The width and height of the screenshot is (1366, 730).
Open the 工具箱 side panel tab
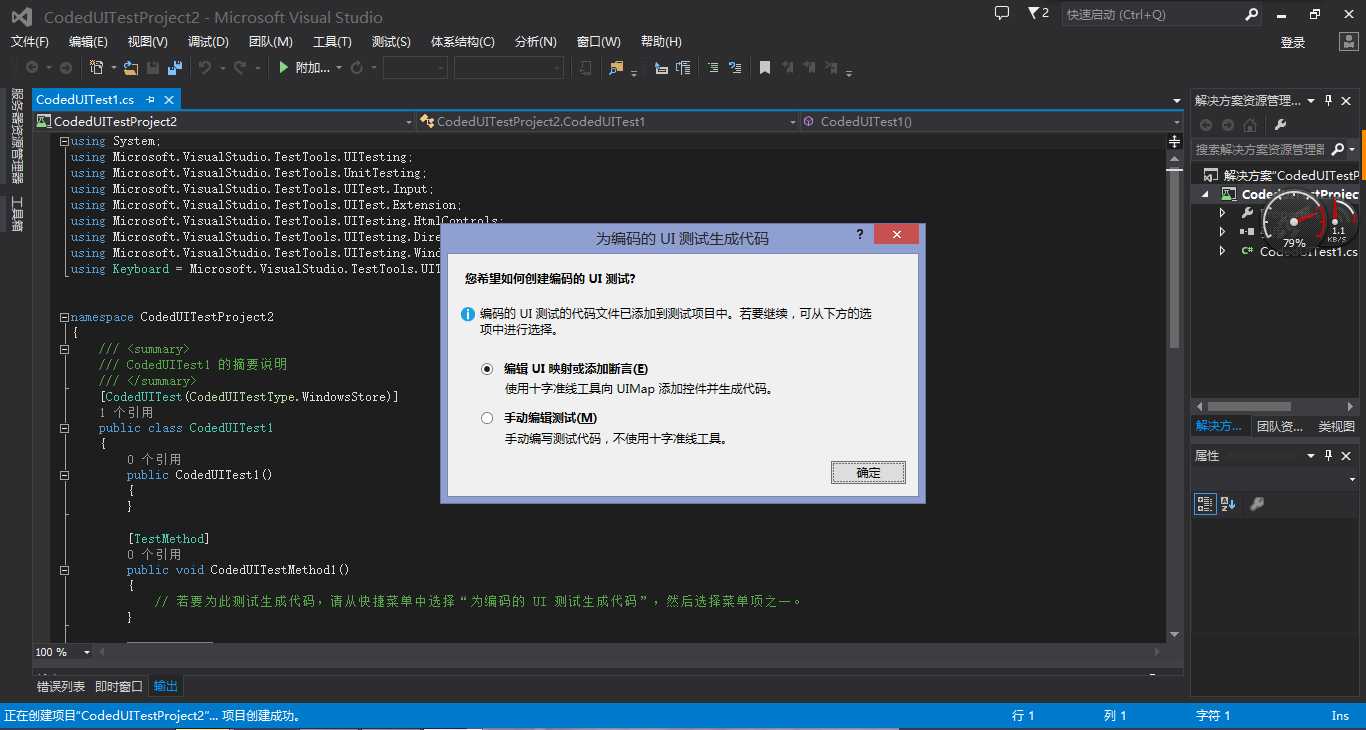click(x=16, y=213)
